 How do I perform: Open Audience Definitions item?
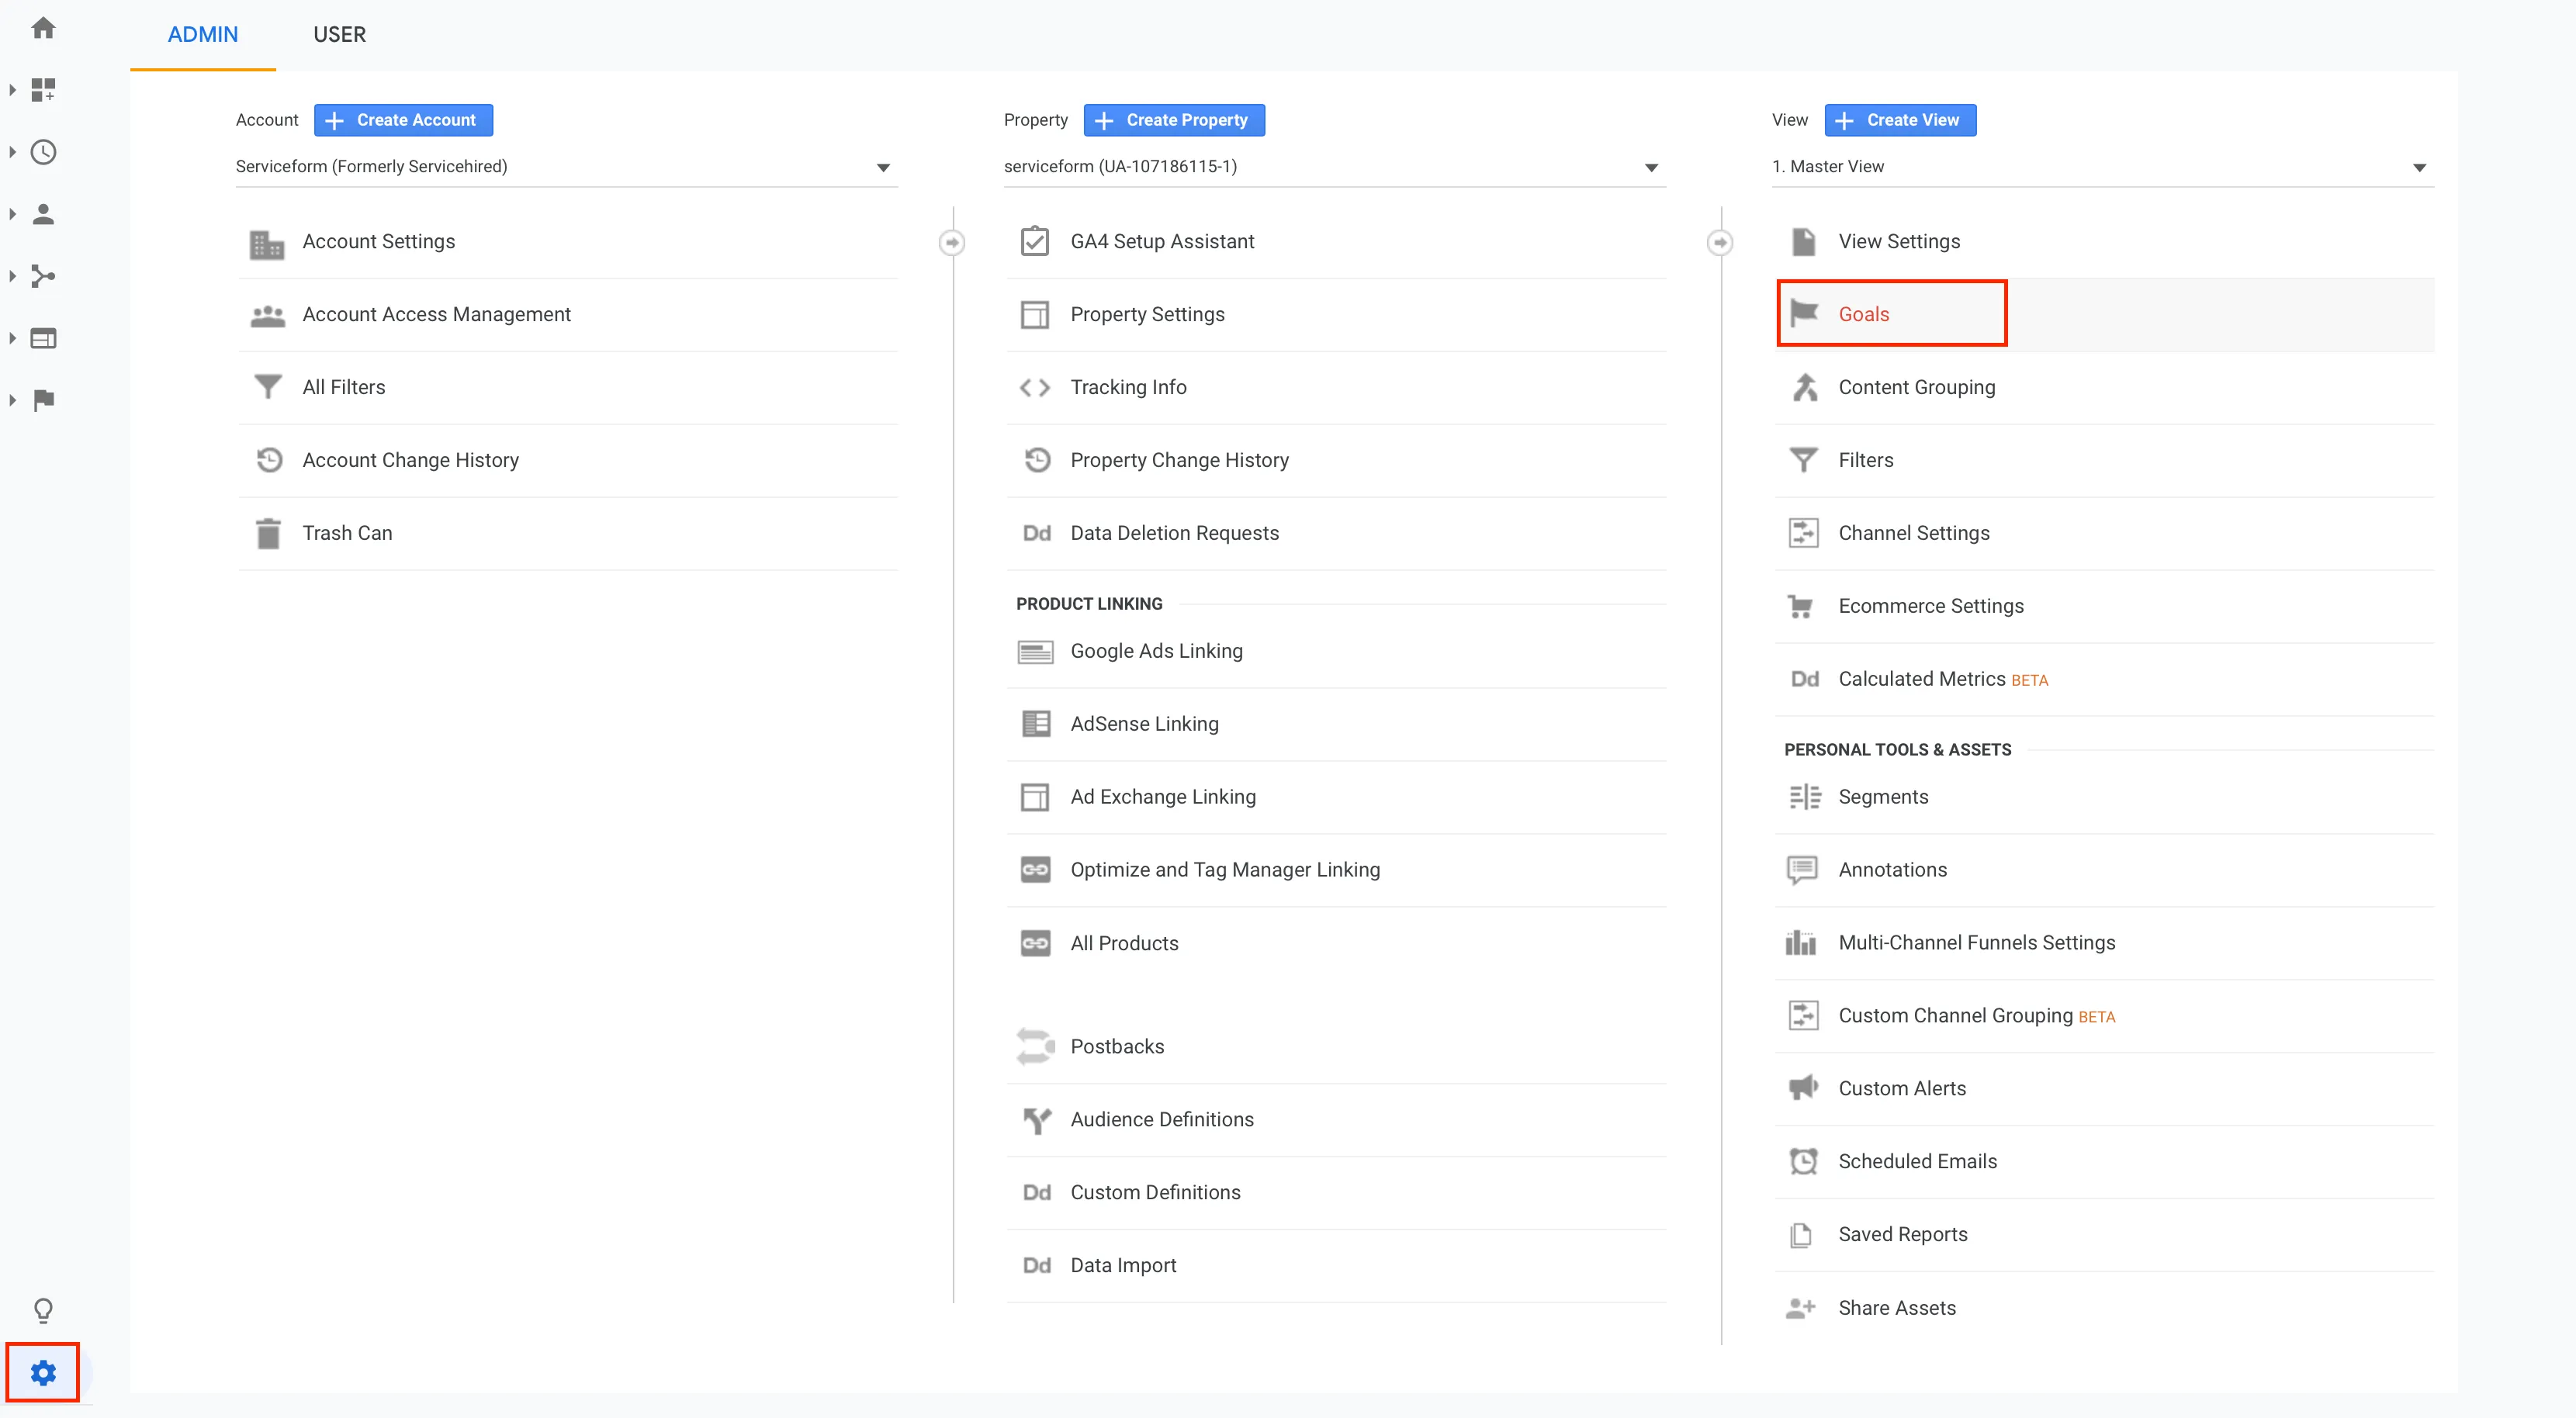1335,1120
